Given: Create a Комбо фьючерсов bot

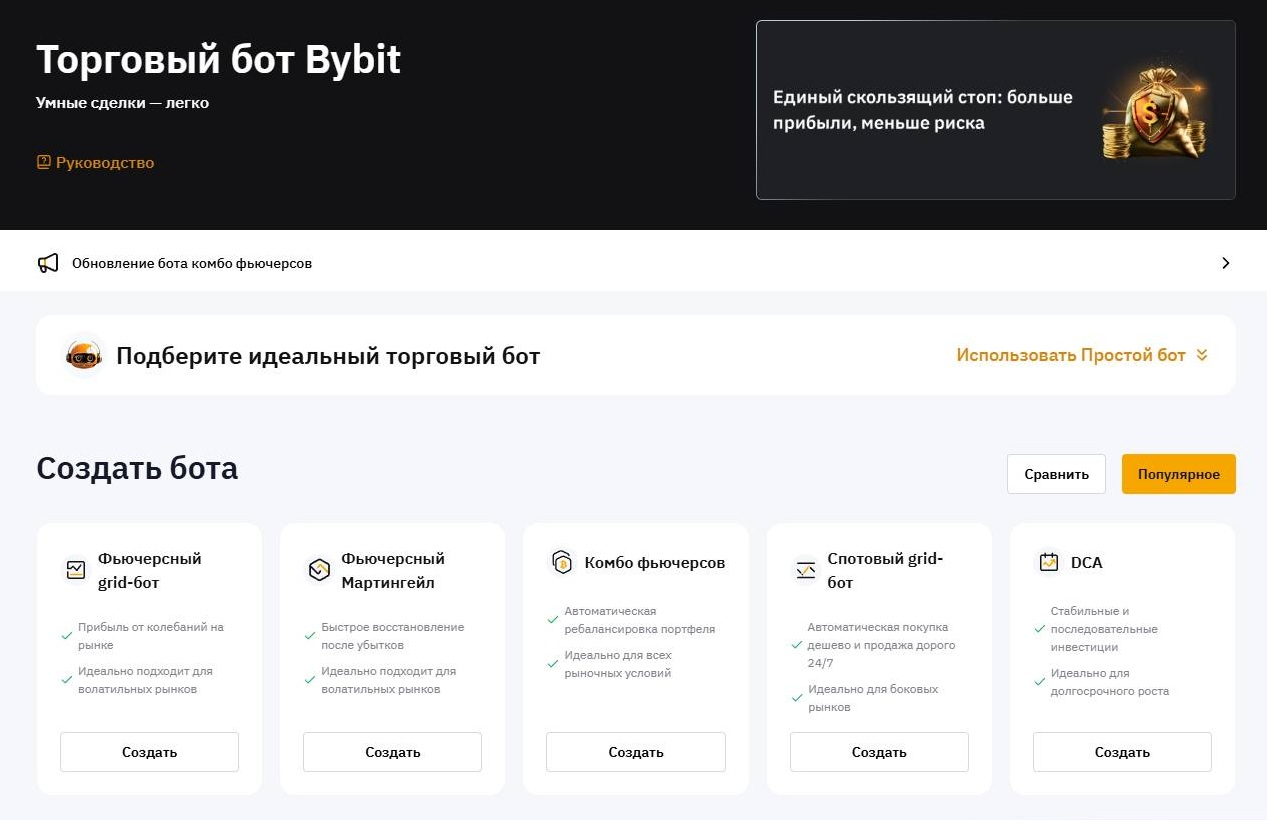Looking at the screenshot, I should pyautogui.click(x=635, y=752).
